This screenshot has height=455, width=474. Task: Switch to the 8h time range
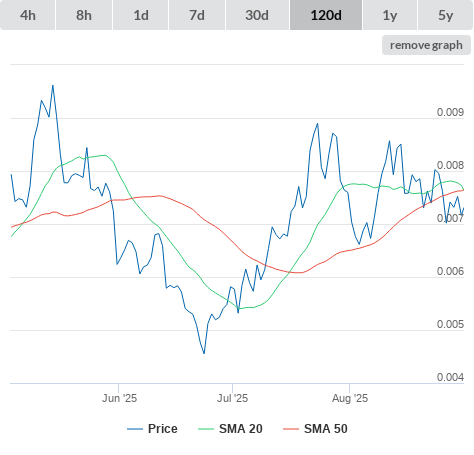[84, 15]
